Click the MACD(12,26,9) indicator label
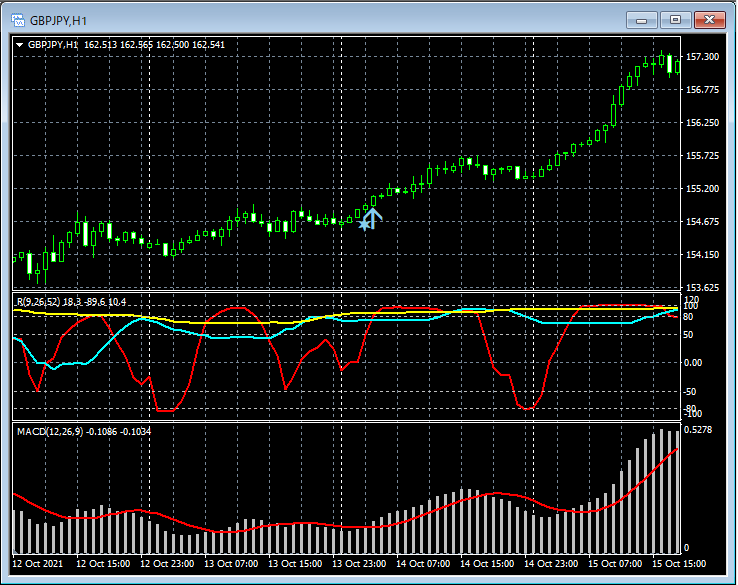This screenshot has height=585, width=738. tap(50, 431)
